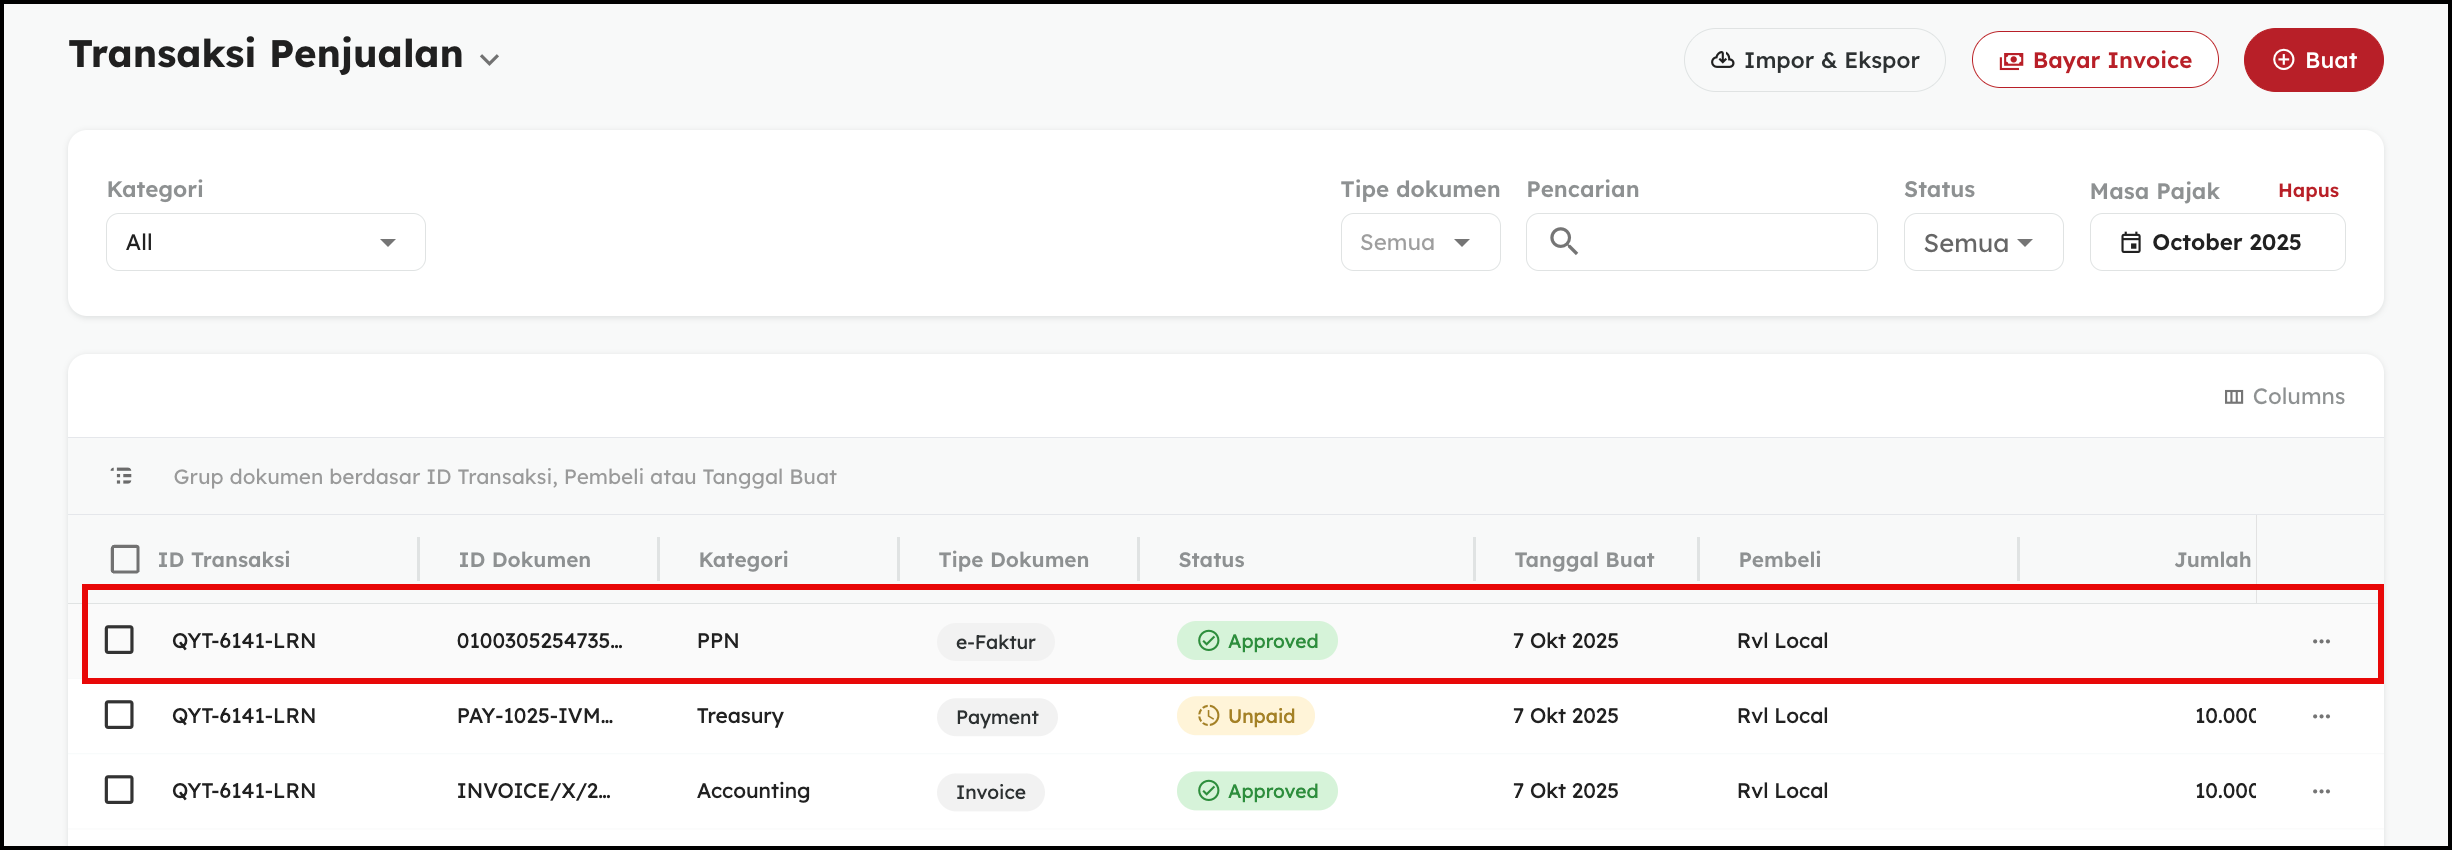2452x850 pixels.
Task: Click the Hapus link to clear period
Action: coord(2308,190)
